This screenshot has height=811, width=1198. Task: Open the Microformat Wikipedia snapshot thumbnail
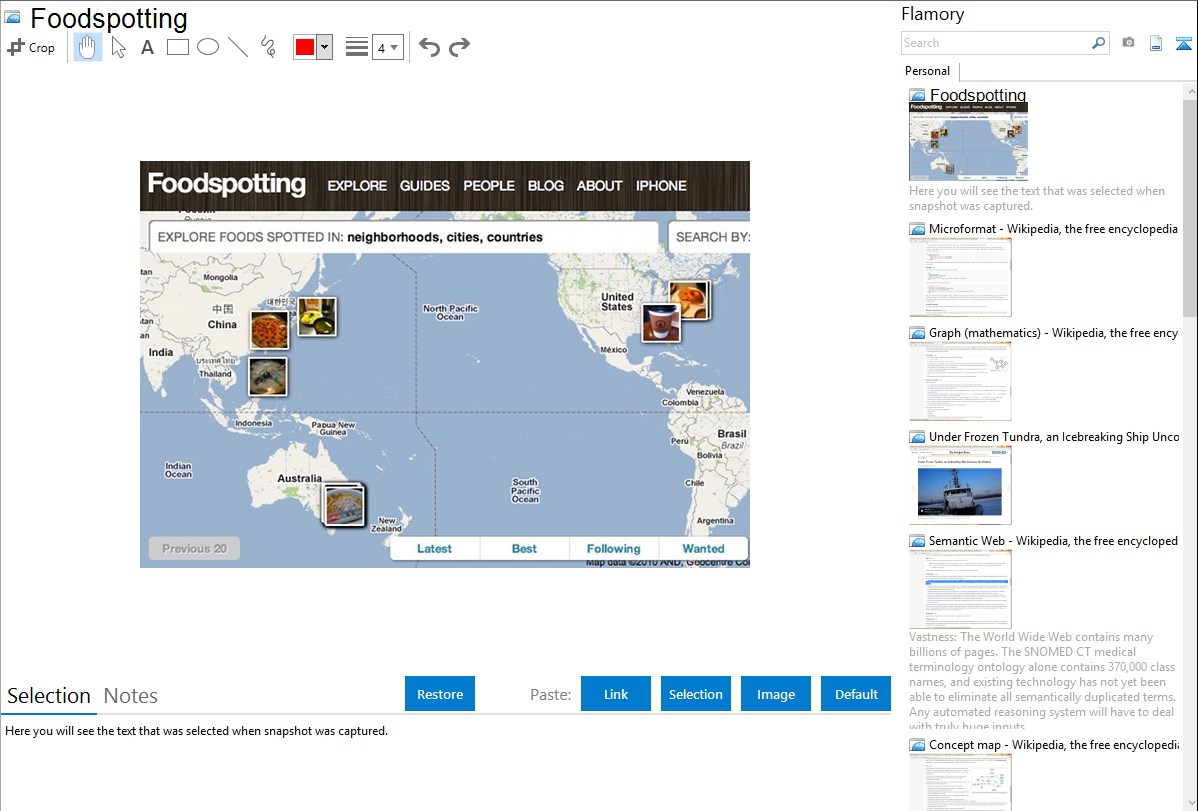coord(960,277)
